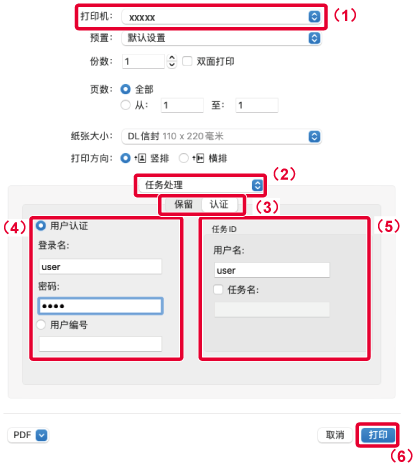Click the copies stepper arrows
This screenshot has width=415, height=466.
[172, 61]
